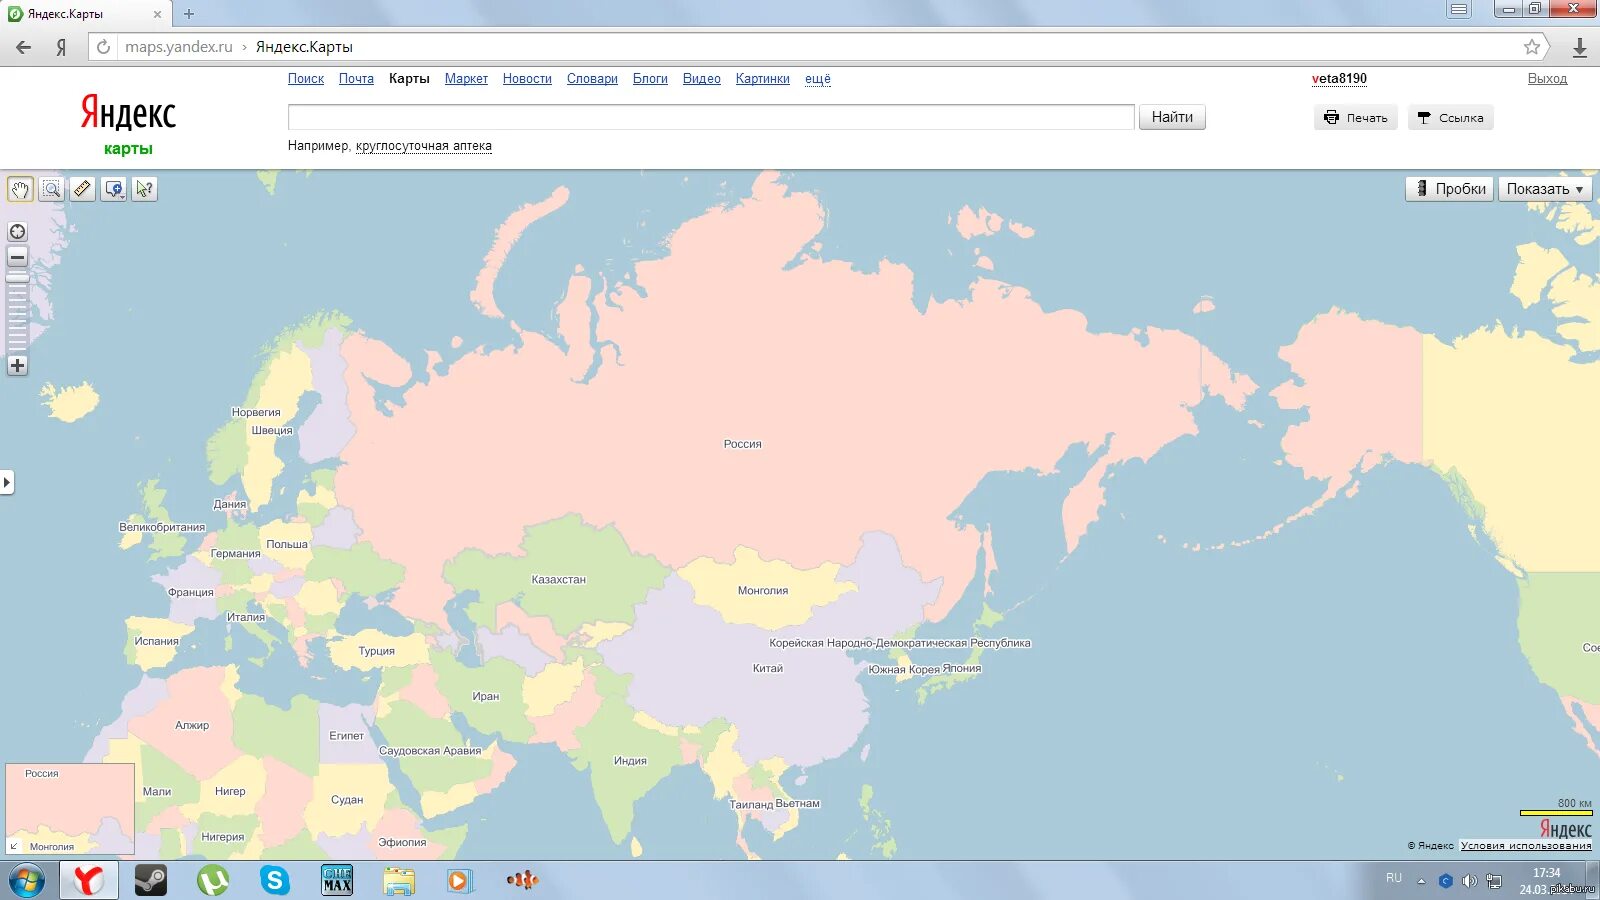Select the 'what's here' info pointer tool
The width and height of the screenshot is (1600, 900).
pos(145,189)
